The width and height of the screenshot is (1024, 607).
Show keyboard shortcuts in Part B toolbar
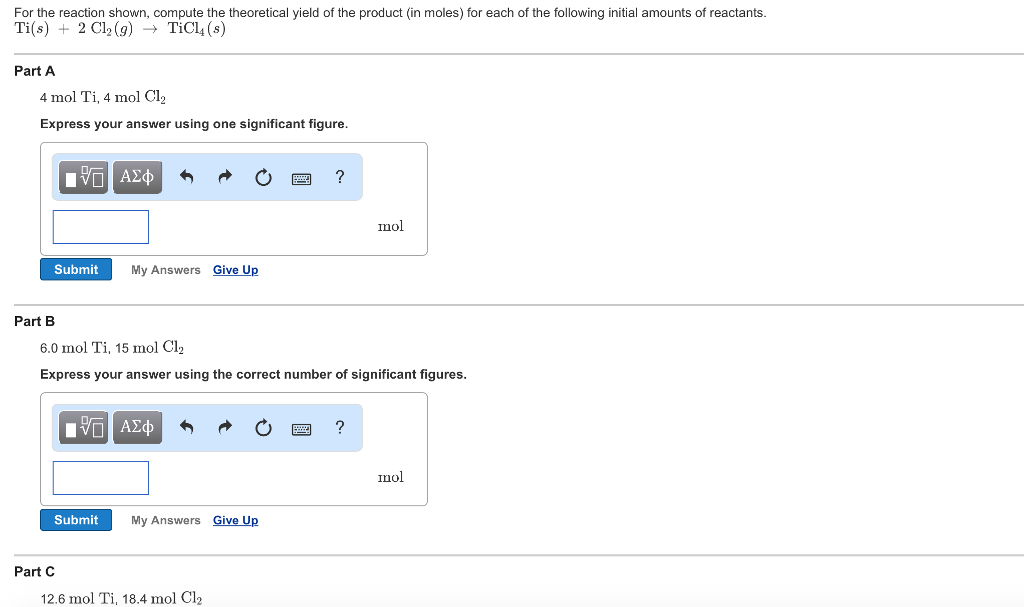301,429
